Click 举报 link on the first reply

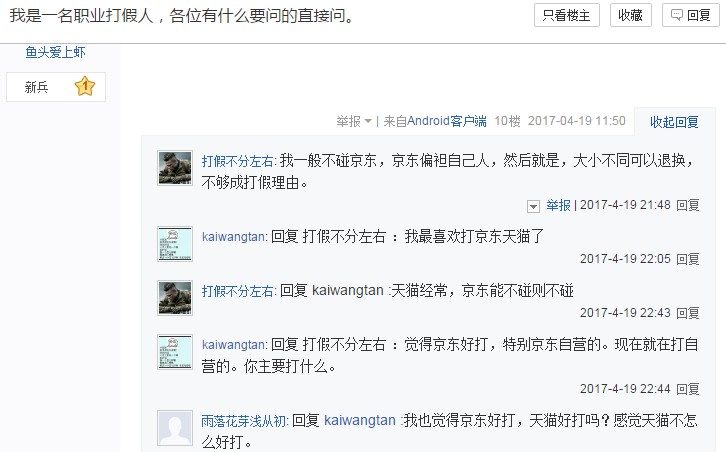point(558,205)
